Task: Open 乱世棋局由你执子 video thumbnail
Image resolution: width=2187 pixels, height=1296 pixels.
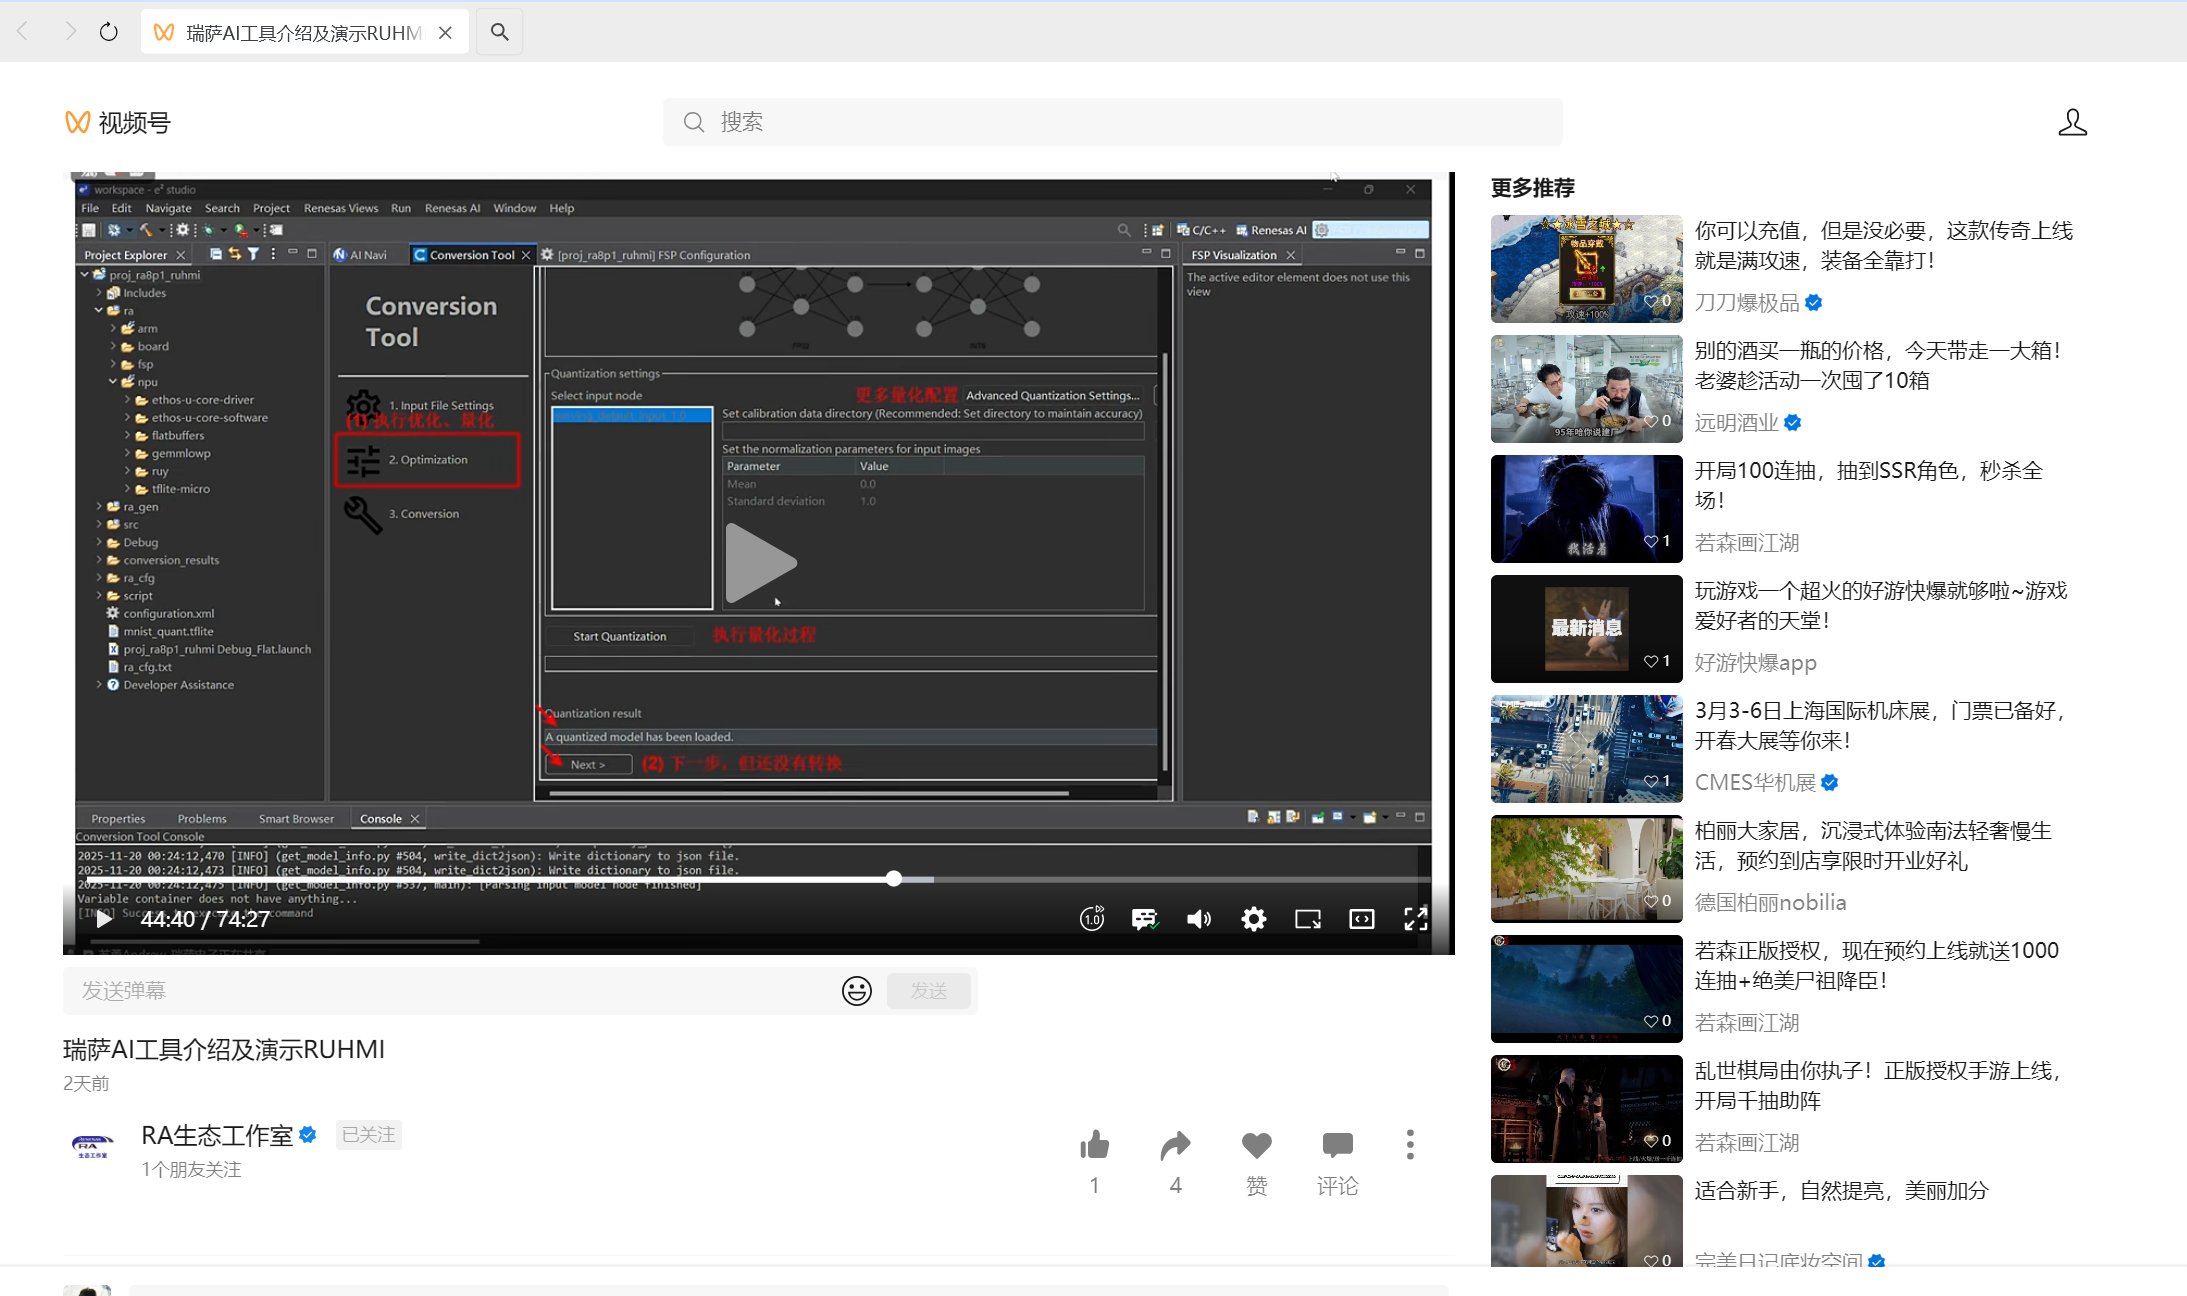Action: 1586,1108
